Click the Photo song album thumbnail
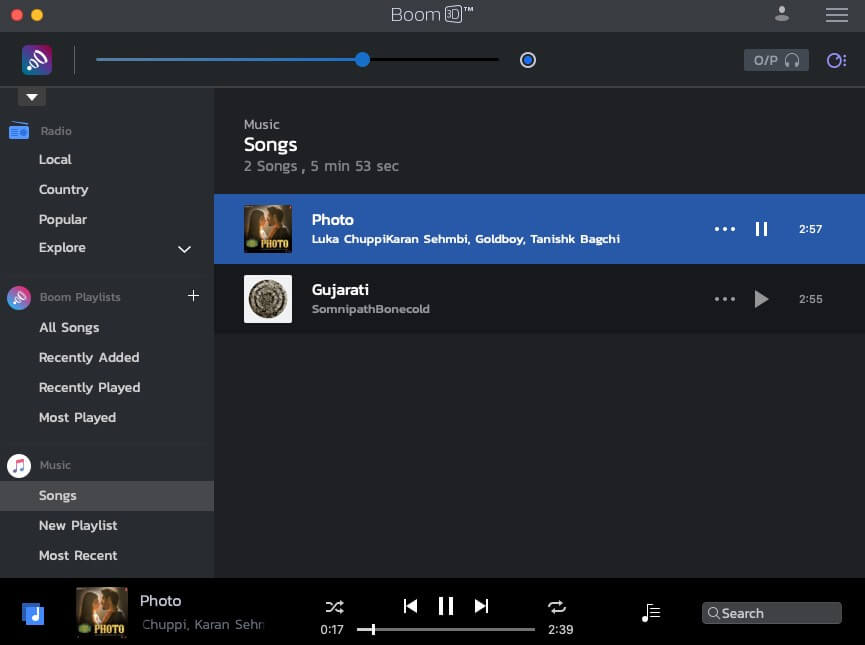Screen dimensions: 865x645 [x=268, y=229]
